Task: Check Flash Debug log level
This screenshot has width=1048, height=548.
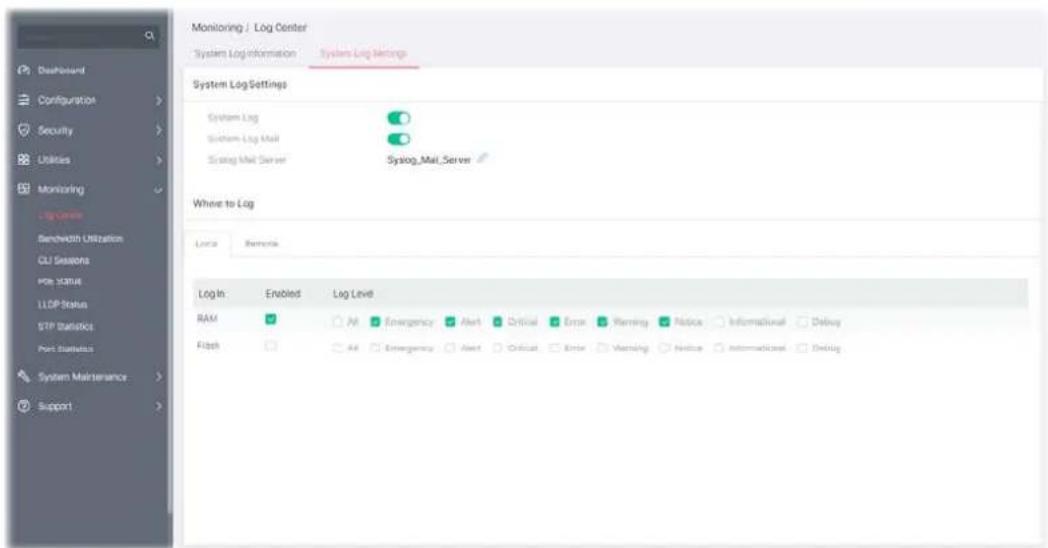Action: click(x=802, y=348)
